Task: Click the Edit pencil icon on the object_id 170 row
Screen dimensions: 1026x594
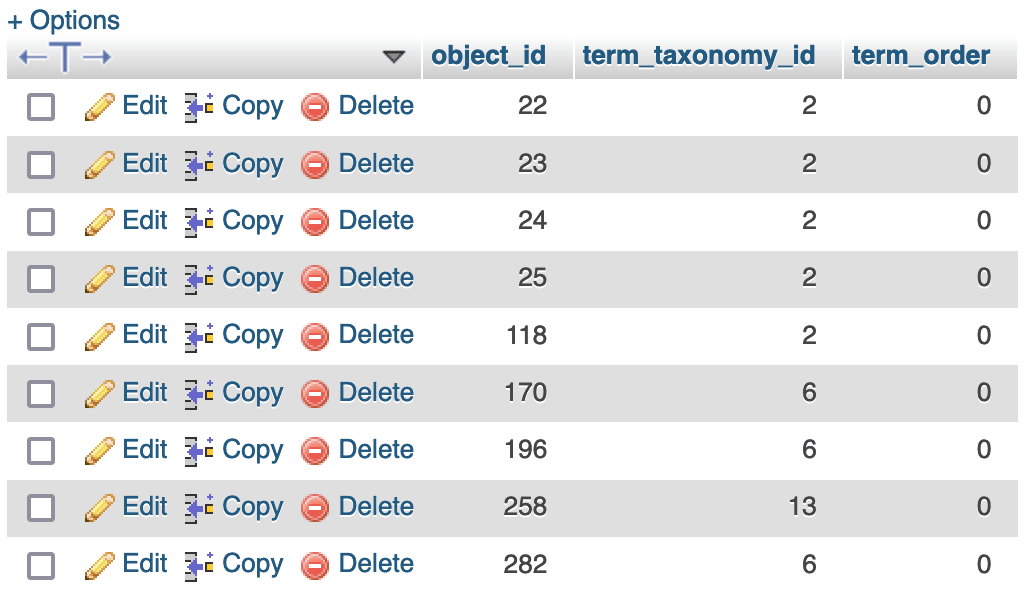Action: 98,393
